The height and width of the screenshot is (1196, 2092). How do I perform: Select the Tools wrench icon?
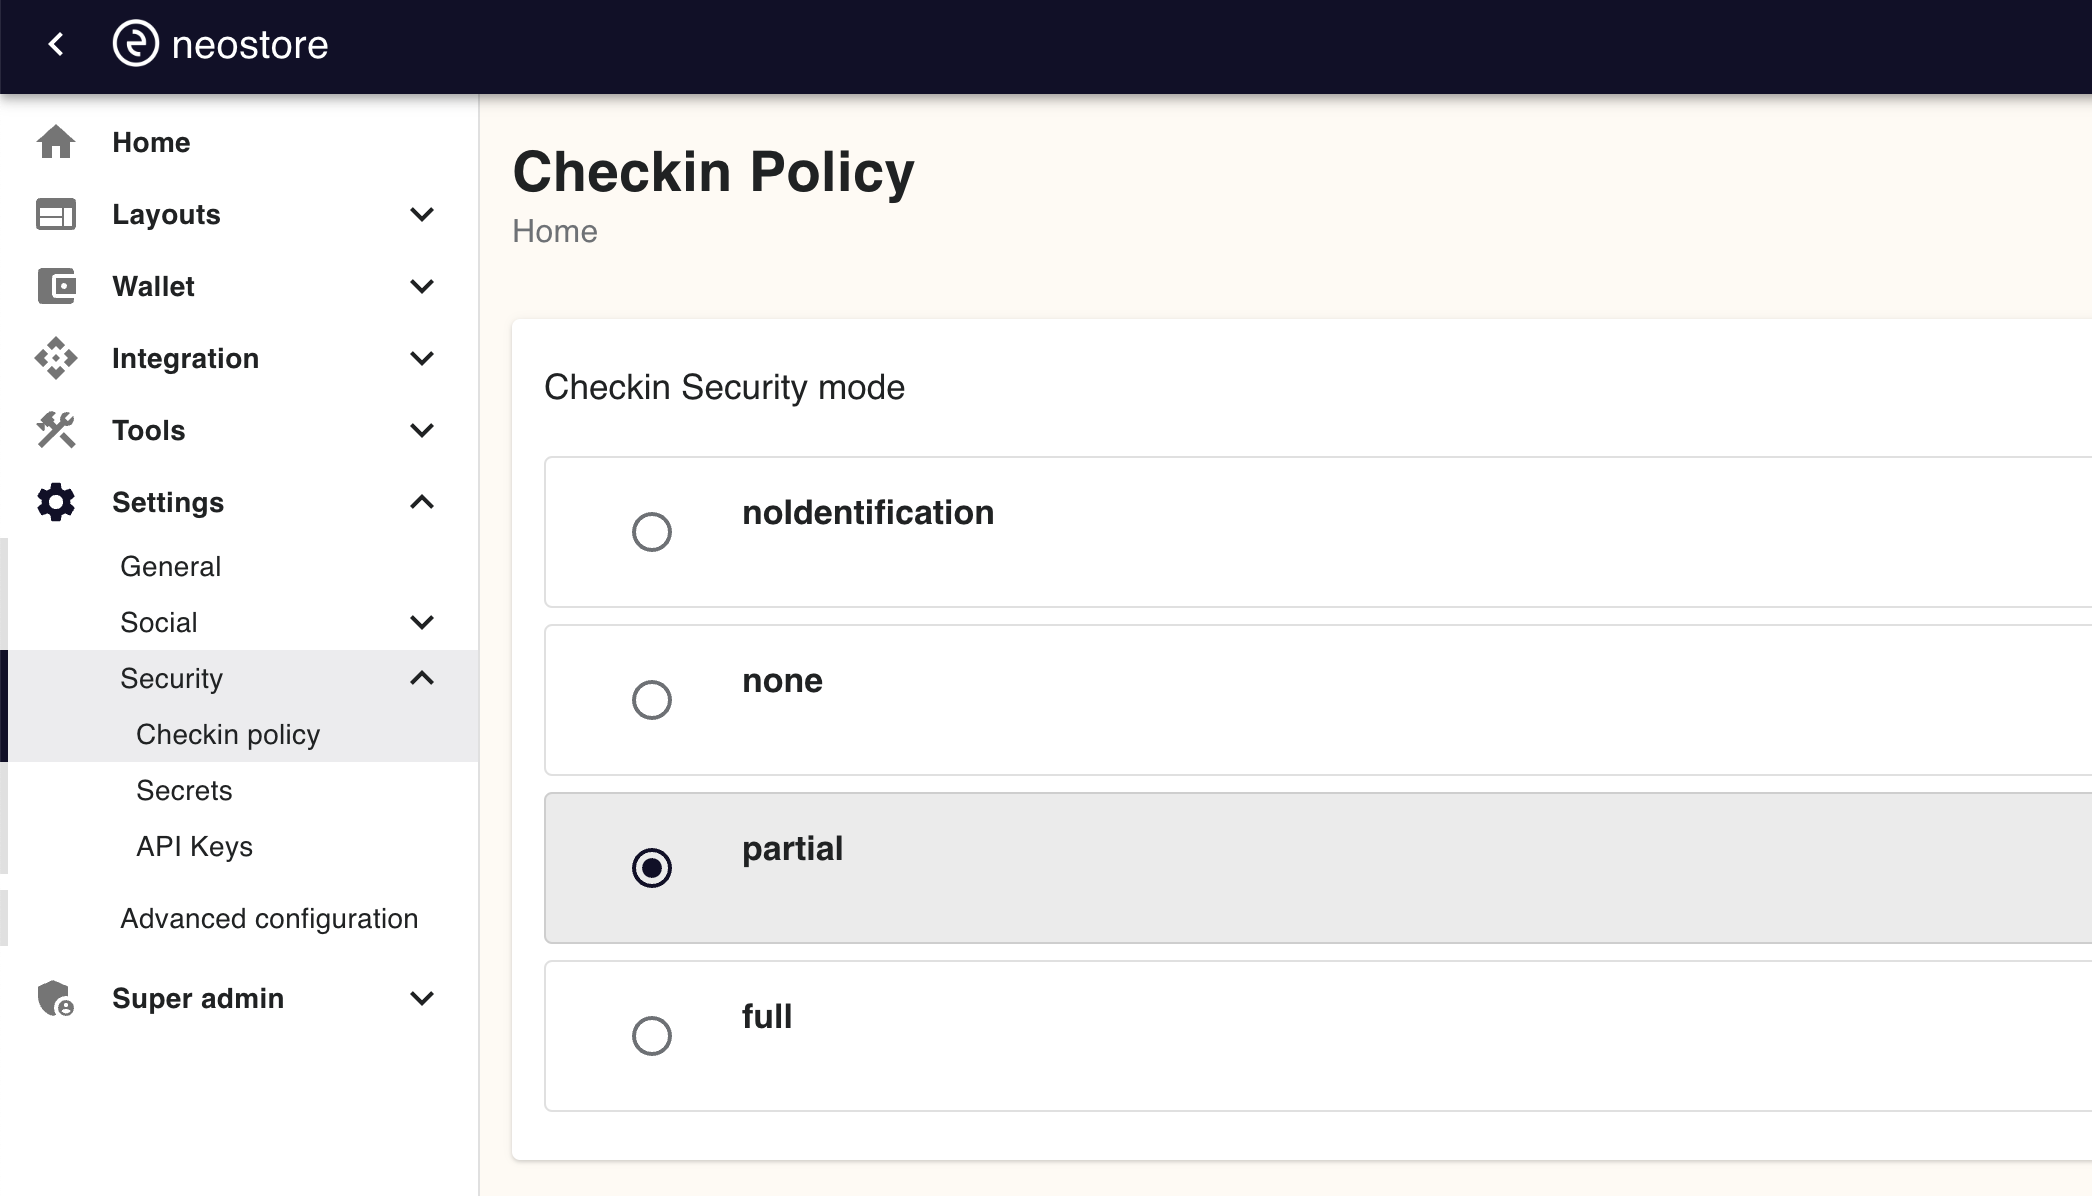[57, 430]
